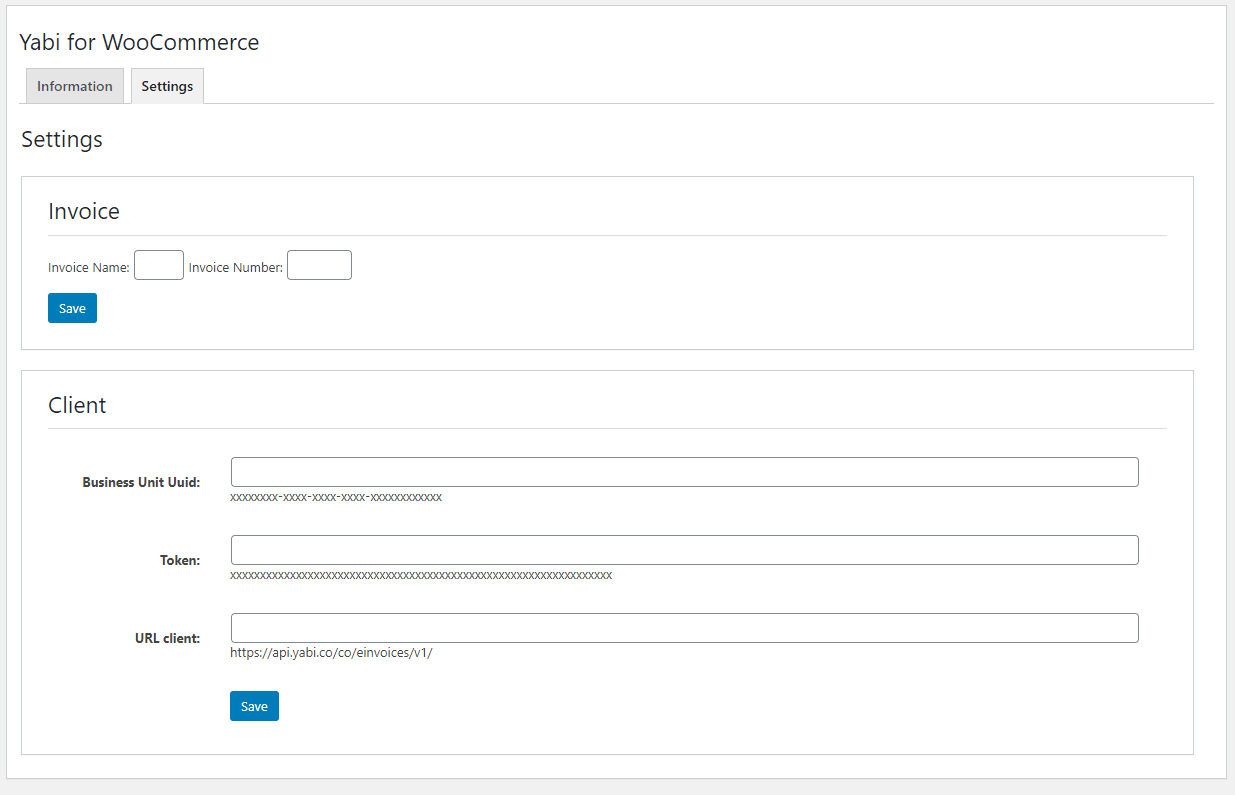1235x795 pixels.
Task: Click the xxxxxxxx-xxxx-xxxx-xxxx UUID hint text
Action: tap(336, 497)
